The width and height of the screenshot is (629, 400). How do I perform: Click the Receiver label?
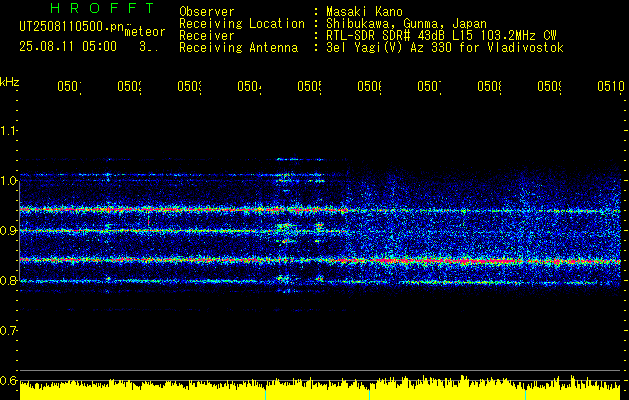click(207, 36)
